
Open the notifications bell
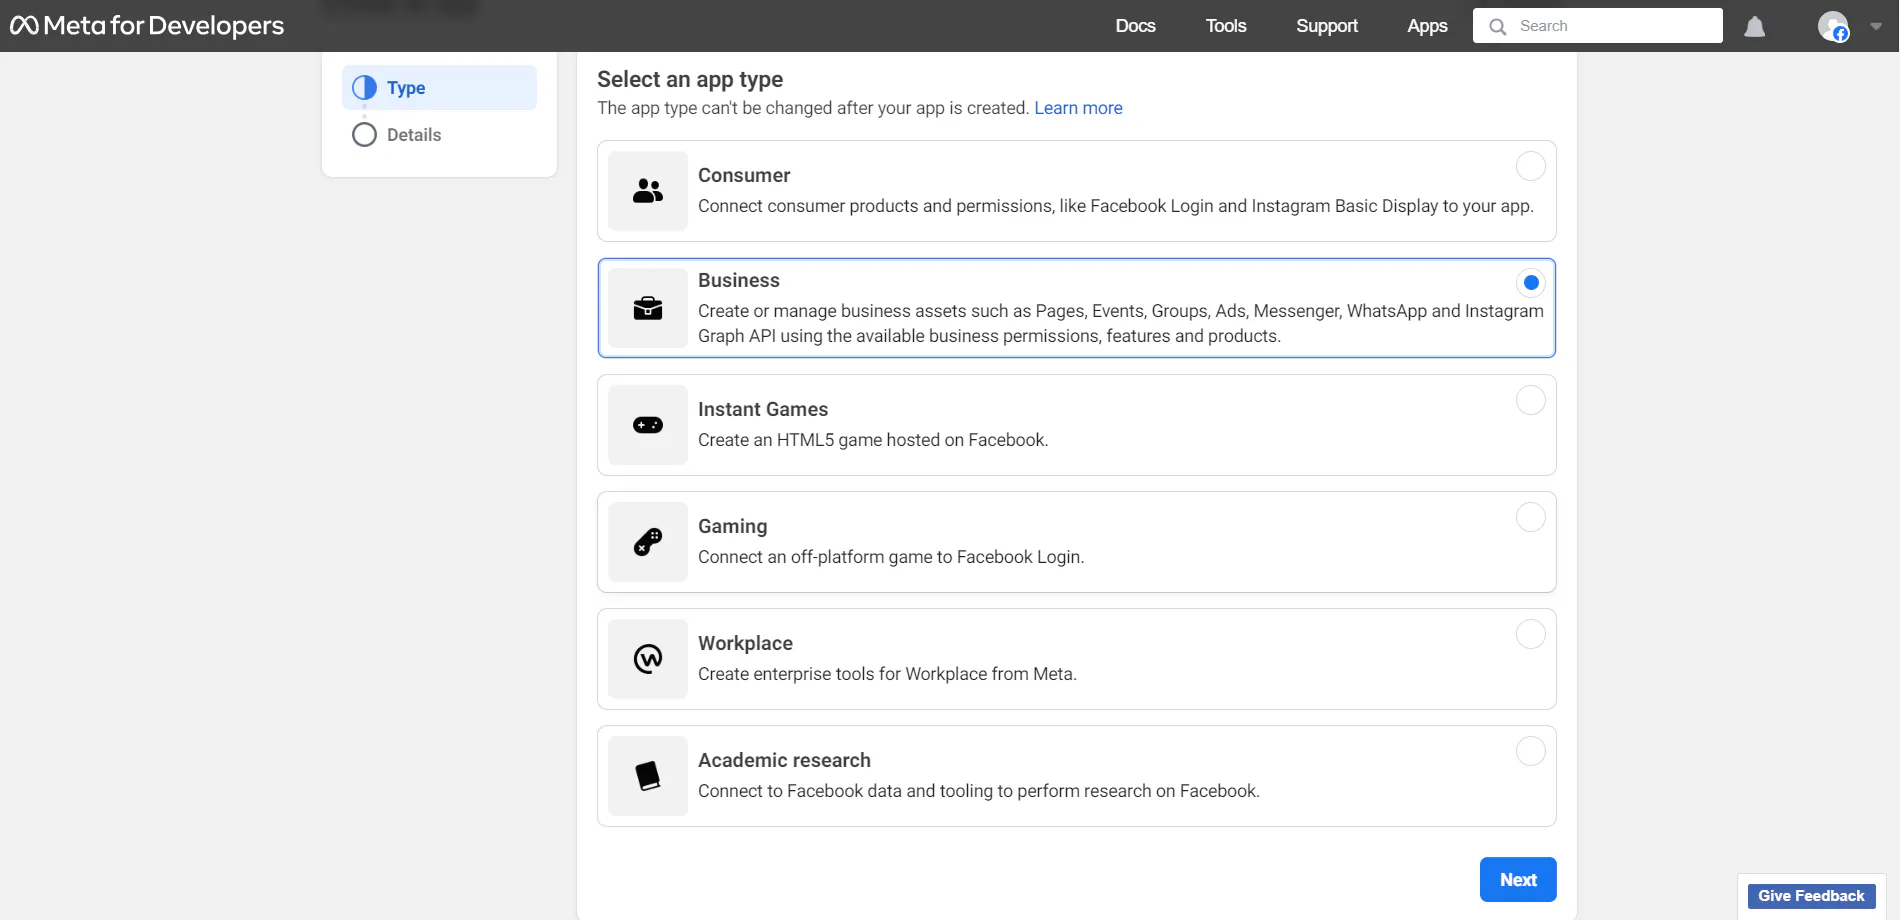[1754, 27]
